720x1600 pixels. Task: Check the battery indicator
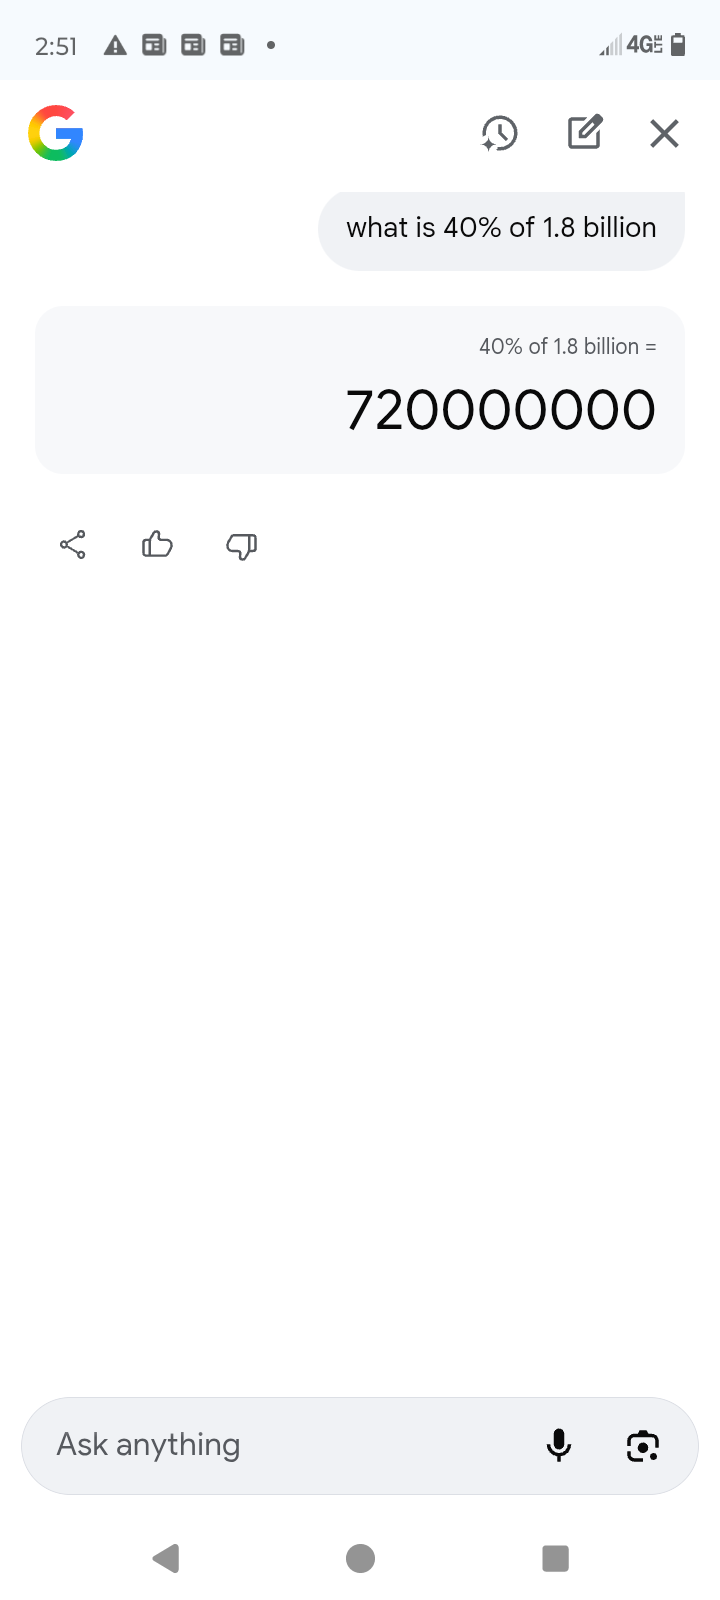click(677, 44)
